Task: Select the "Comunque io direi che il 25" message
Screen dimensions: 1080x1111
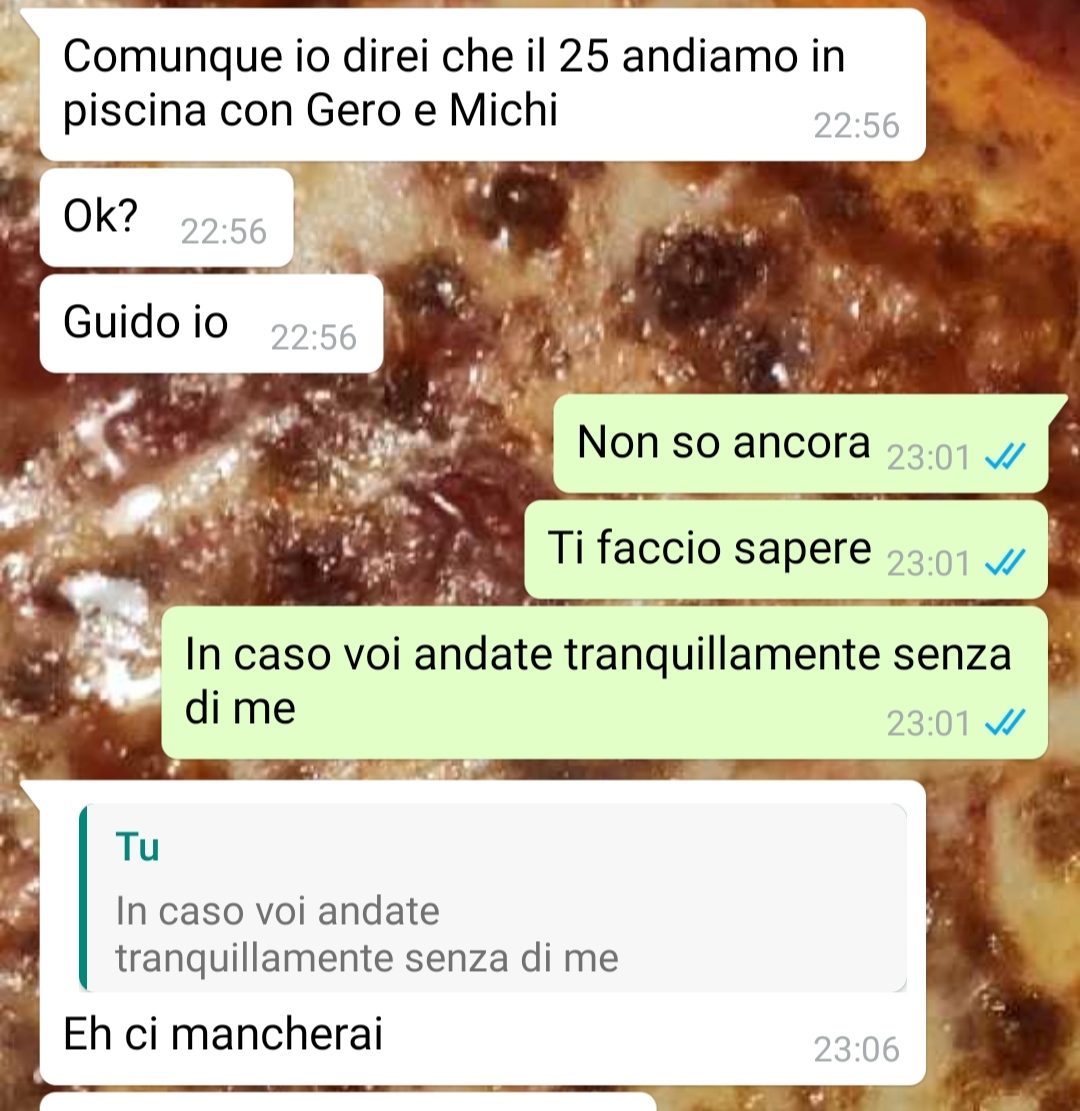Action: (483, 84)
